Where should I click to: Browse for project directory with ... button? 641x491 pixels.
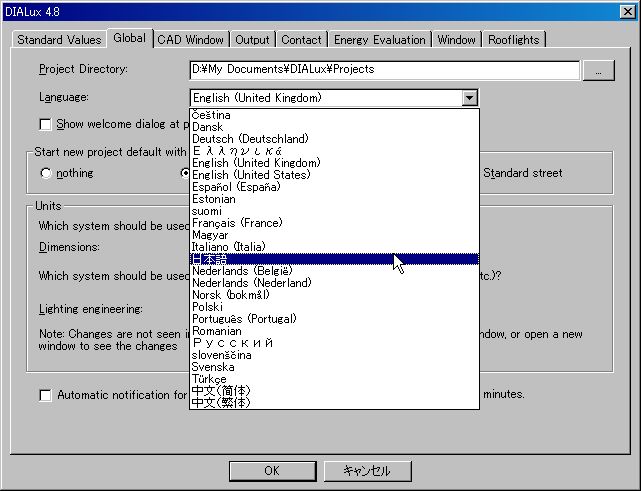click(x=598, y=70)
